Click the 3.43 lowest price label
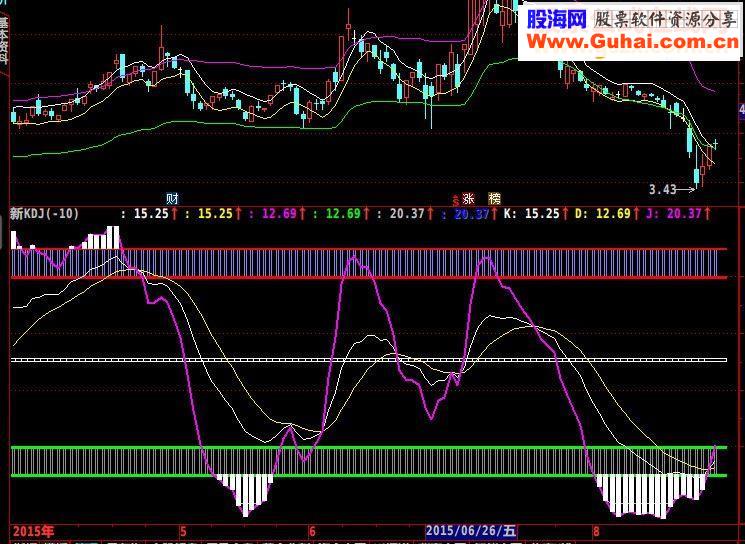745x544 pixels. click(x=662, y=190)
